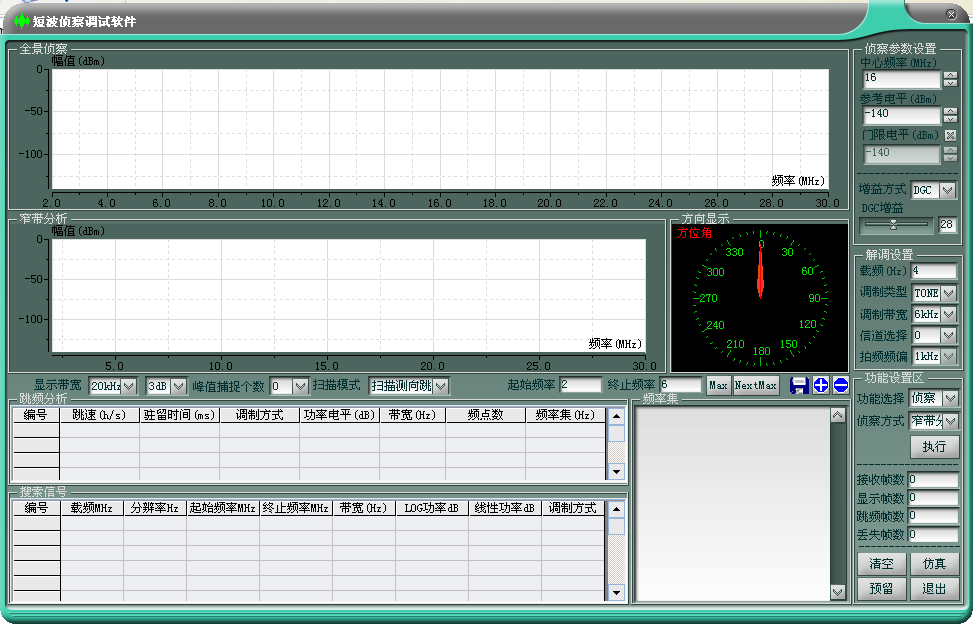Click the 终止频率 input field
This screenshot has height=624, width=973.
pyautogui.click(x=681, y=385)
